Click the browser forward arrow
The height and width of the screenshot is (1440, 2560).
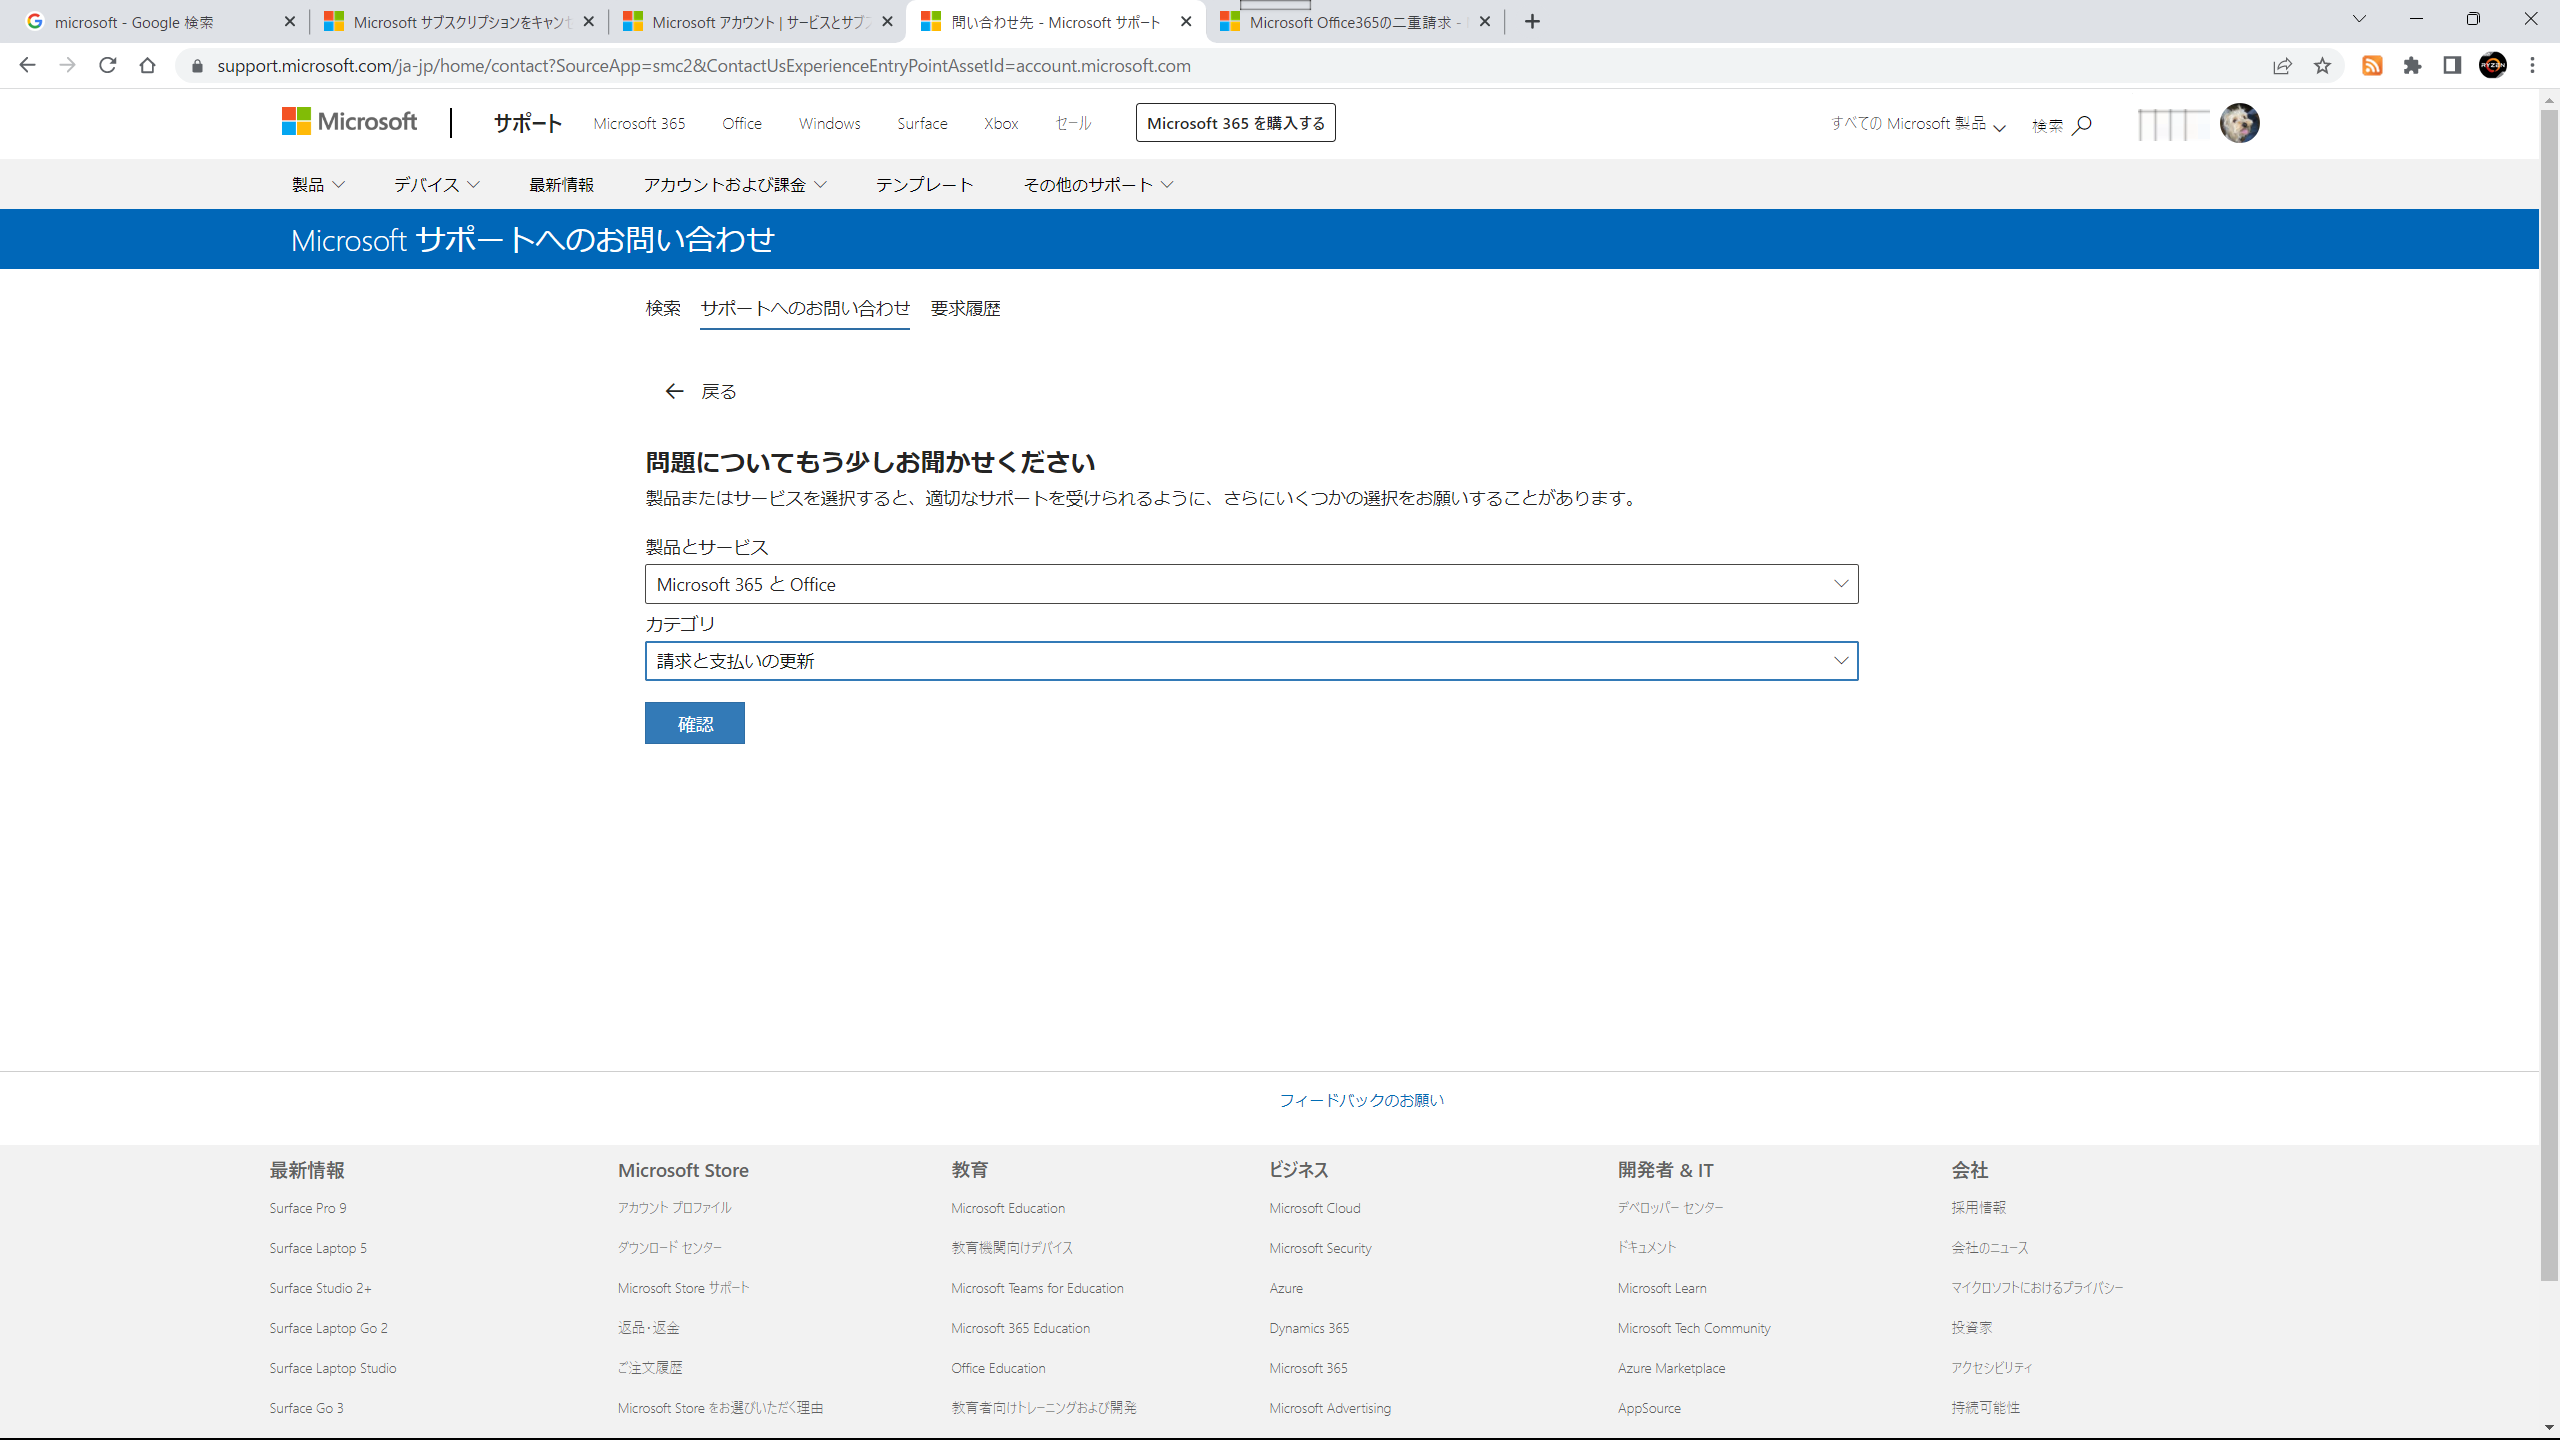pos(67,65)
